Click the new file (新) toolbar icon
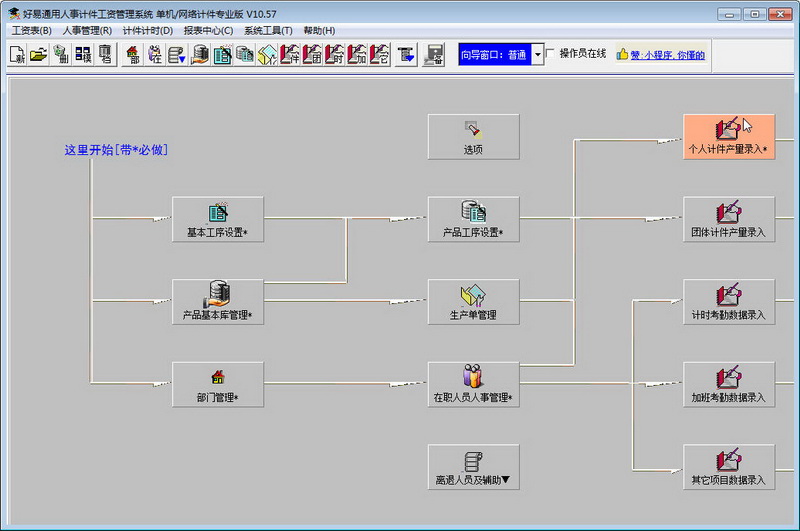Viewport: 800px width, 531px height. click(17, 55)
